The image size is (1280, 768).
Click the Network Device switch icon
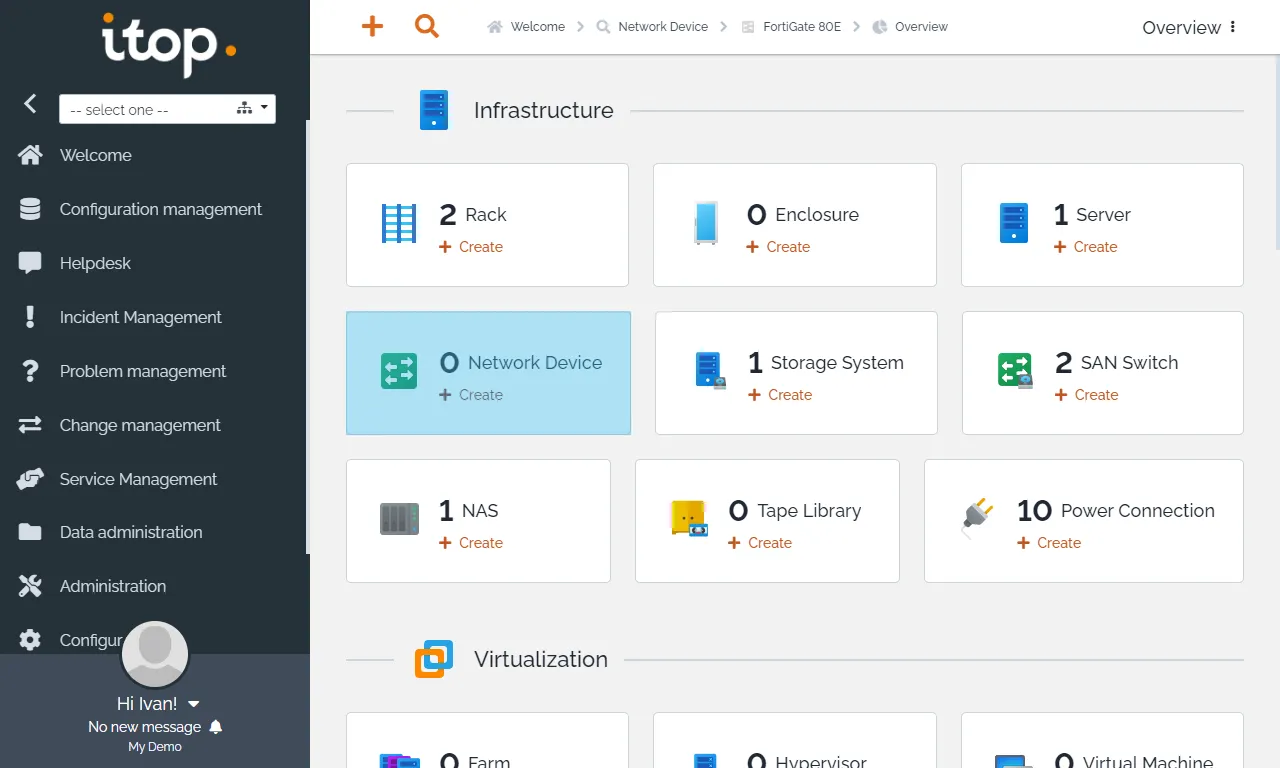[x=399, y=371]
